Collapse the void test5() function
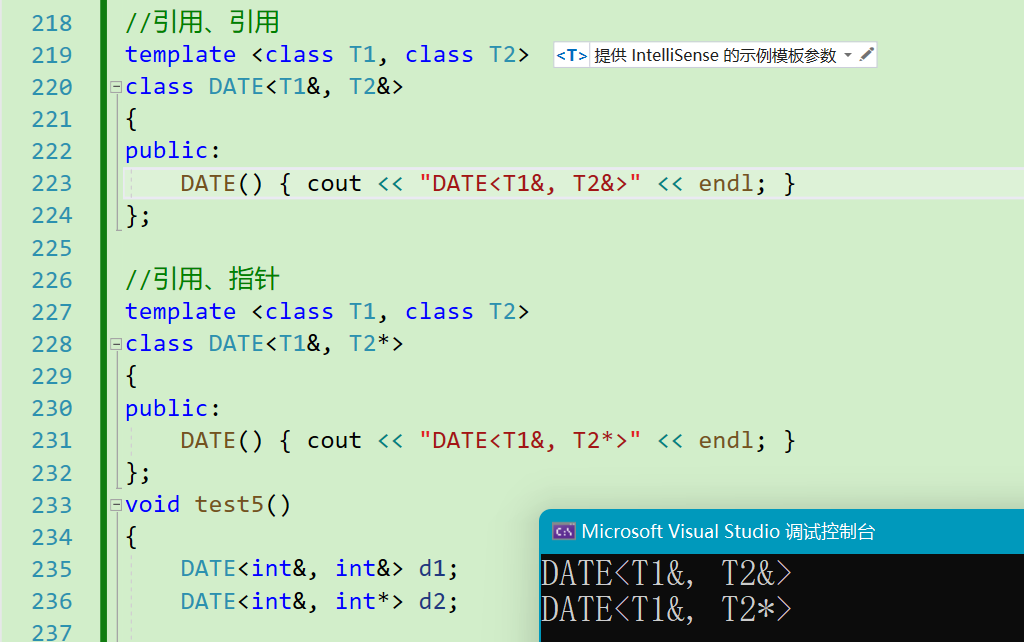Viewport: 1024px width, 642px height. [x=116, y=505]
